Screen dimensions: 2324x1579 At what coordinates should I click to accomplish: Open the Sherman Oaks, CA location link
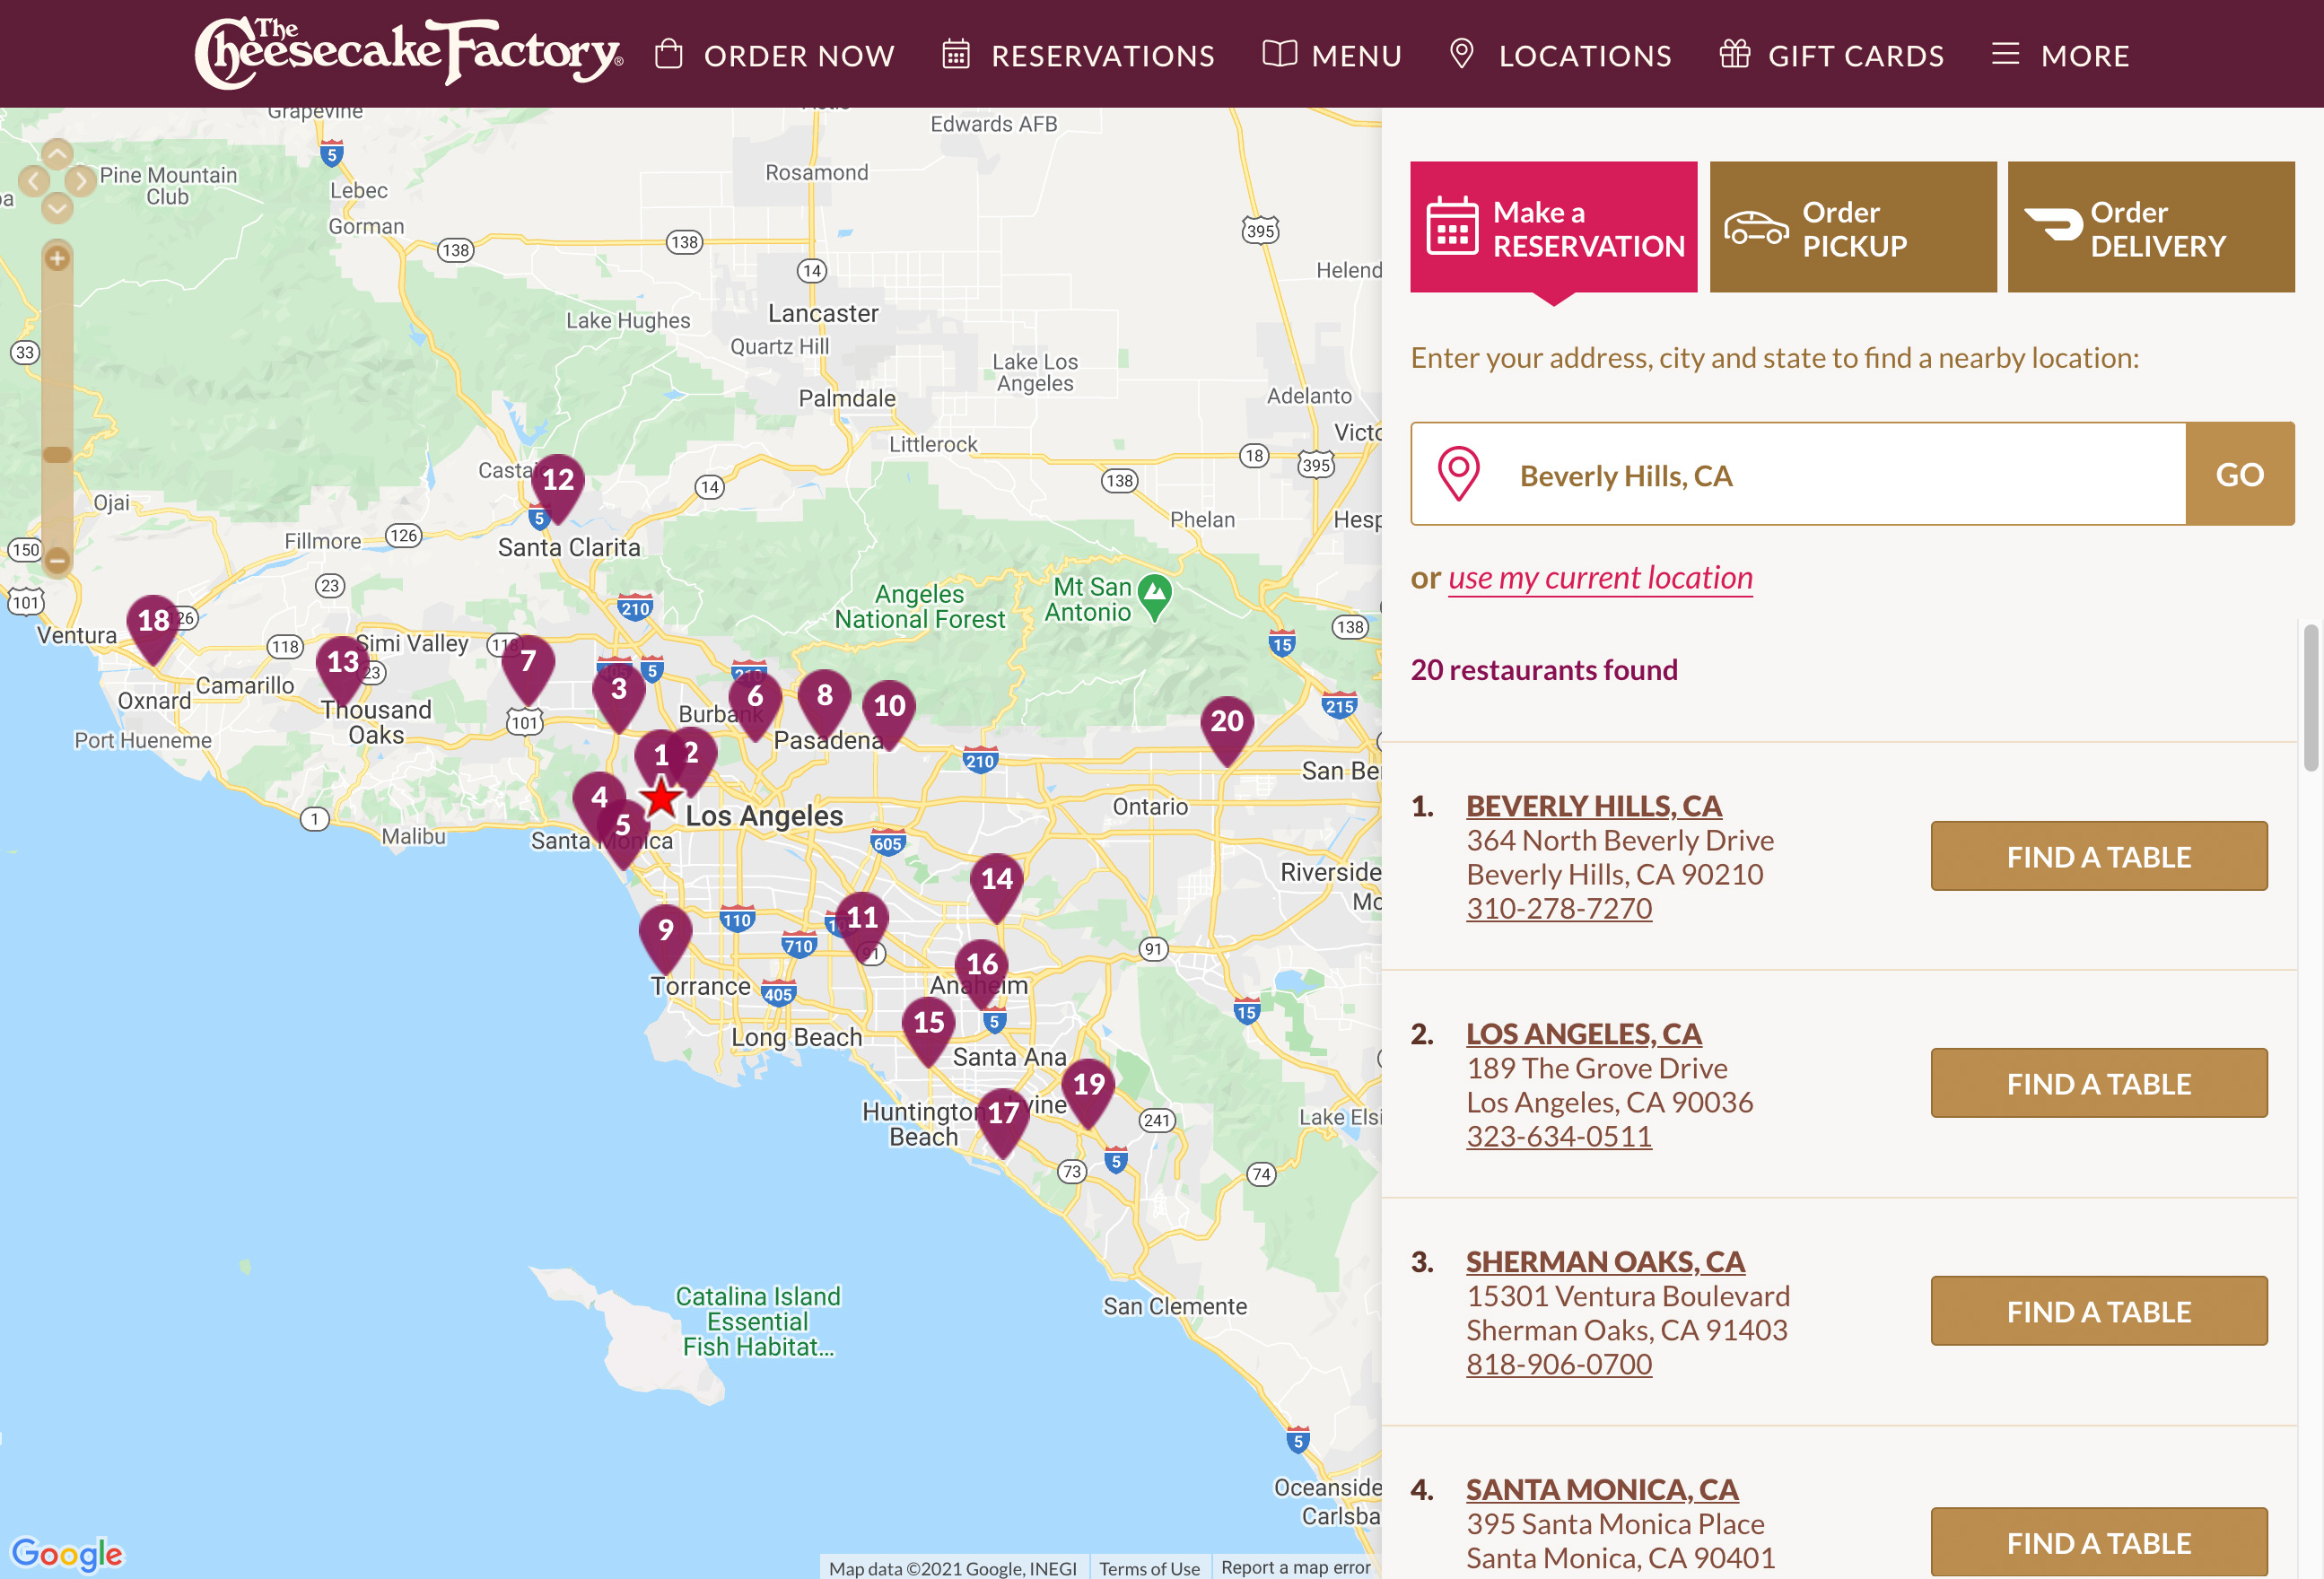(1606, 1262)
